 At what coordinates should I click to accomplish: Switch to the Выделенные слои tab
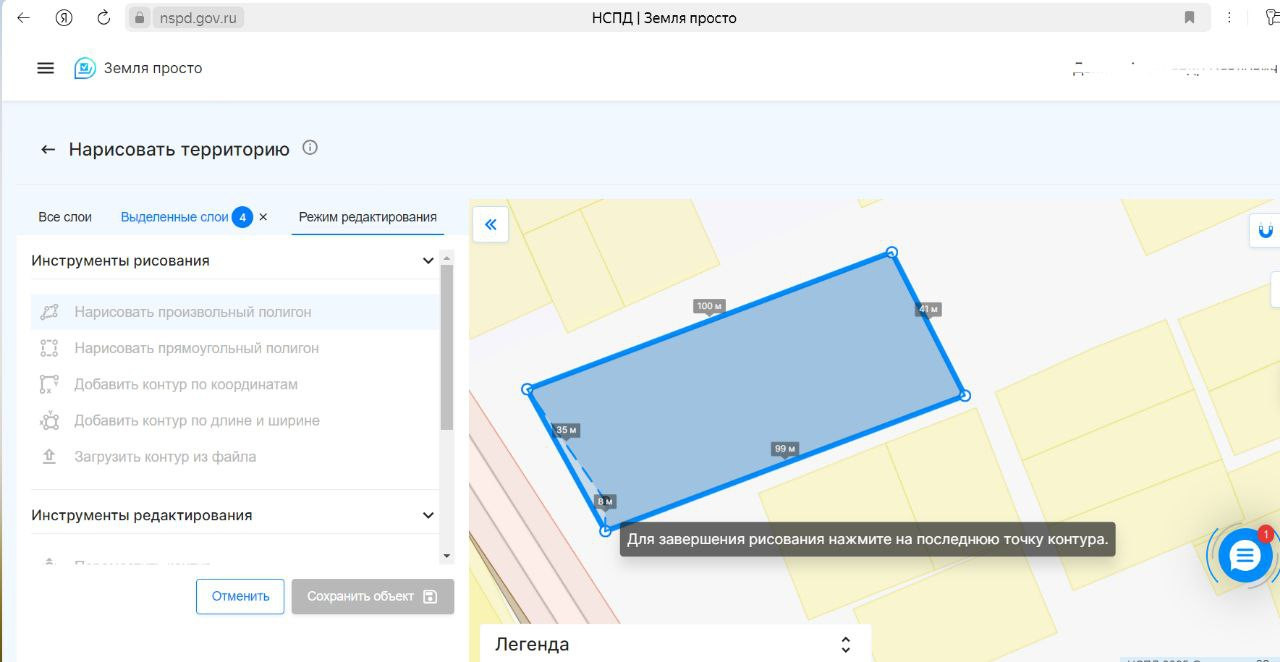pyautogui.click(x=174, y=217)
